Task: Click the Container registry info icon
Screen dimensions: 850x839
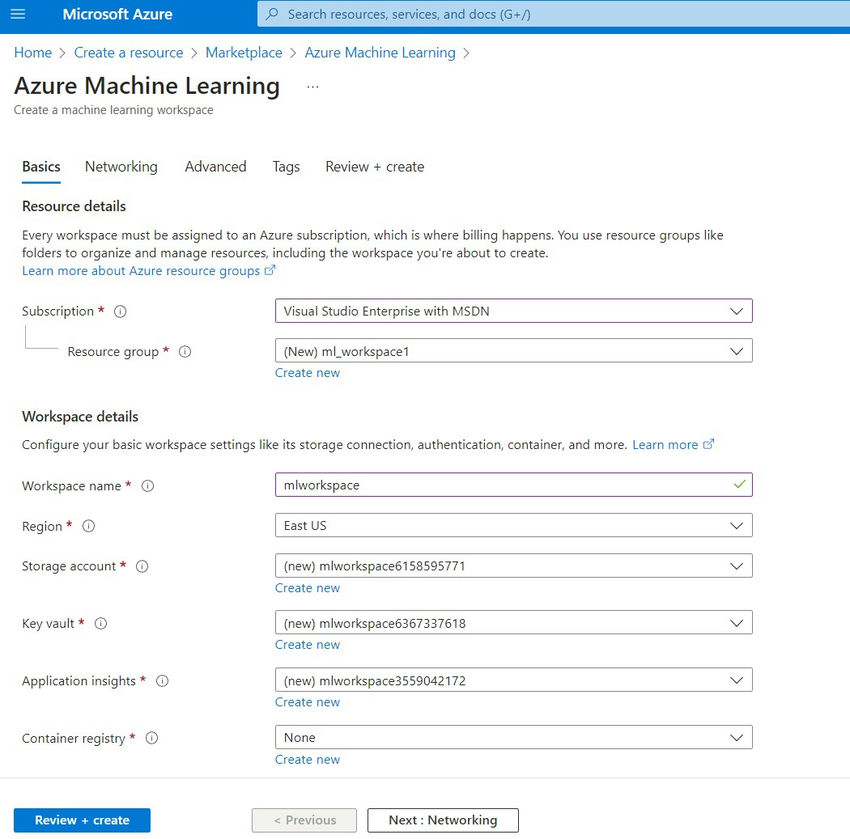Action: click(152, 738)
